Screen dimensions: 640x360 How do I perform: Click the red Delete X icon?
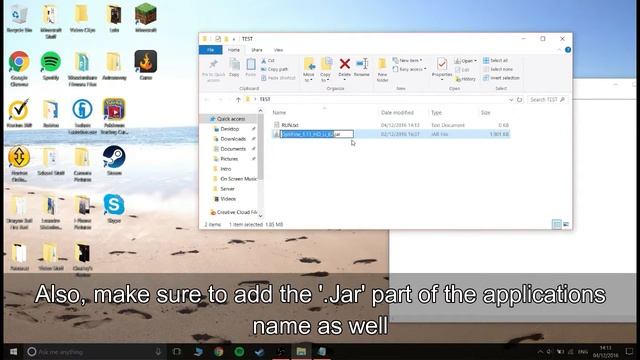tap(344, 64)
